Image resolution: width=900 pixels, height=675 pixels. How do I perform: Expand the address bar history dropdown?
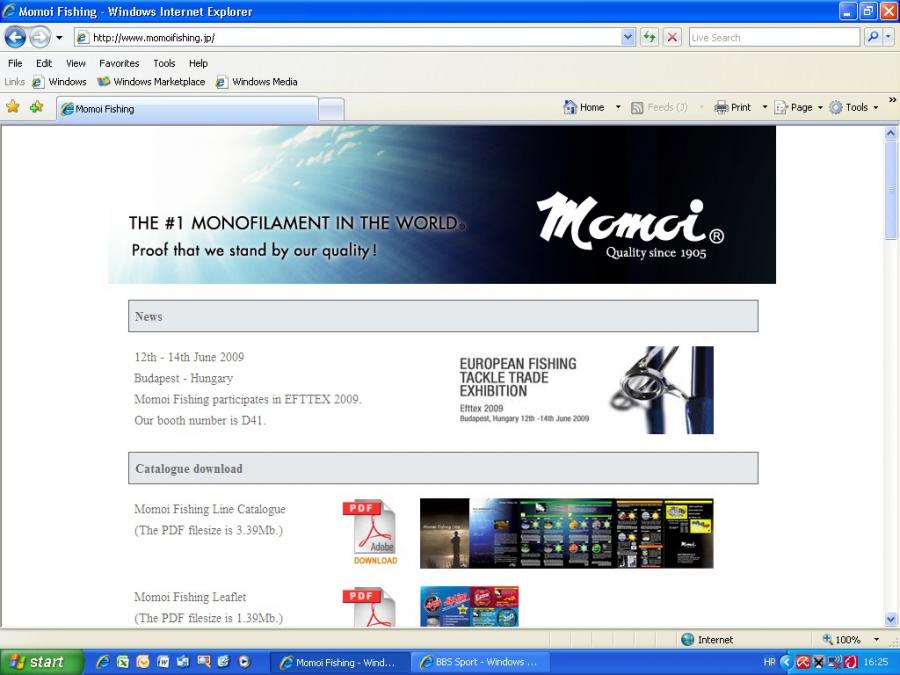point(628,37)
